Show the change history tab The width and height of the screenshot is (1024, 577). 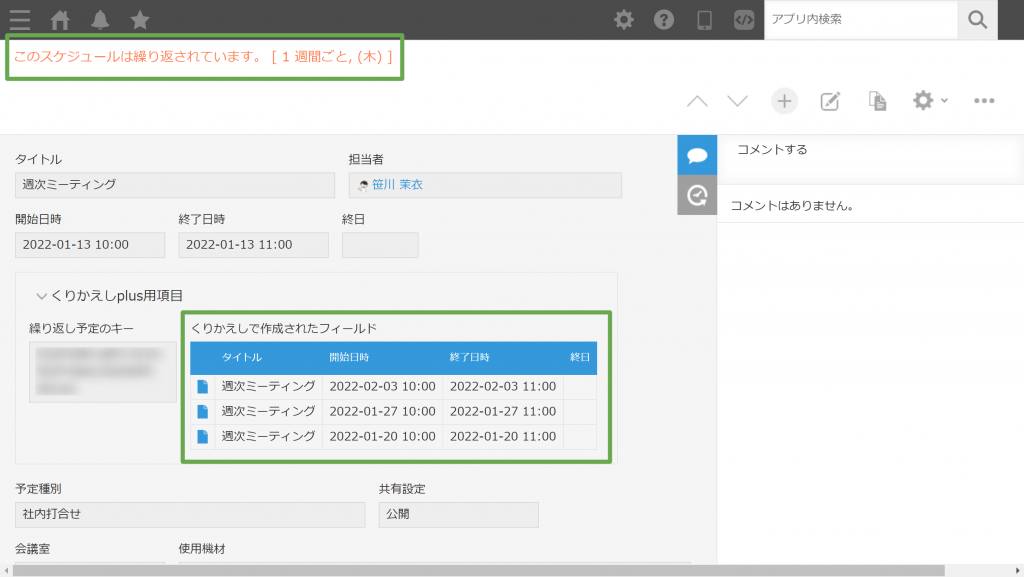697,195
